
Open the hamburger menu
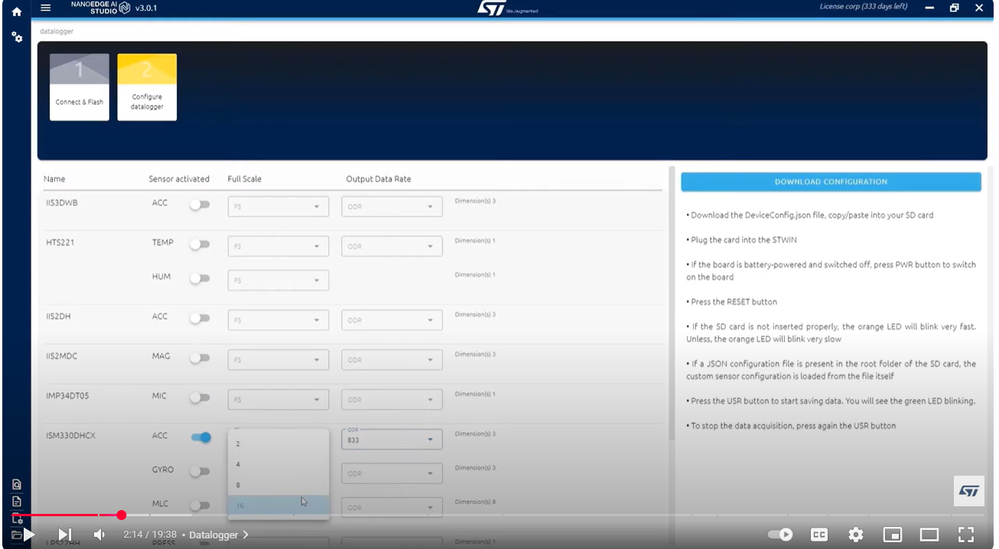[x=45, y=8]
